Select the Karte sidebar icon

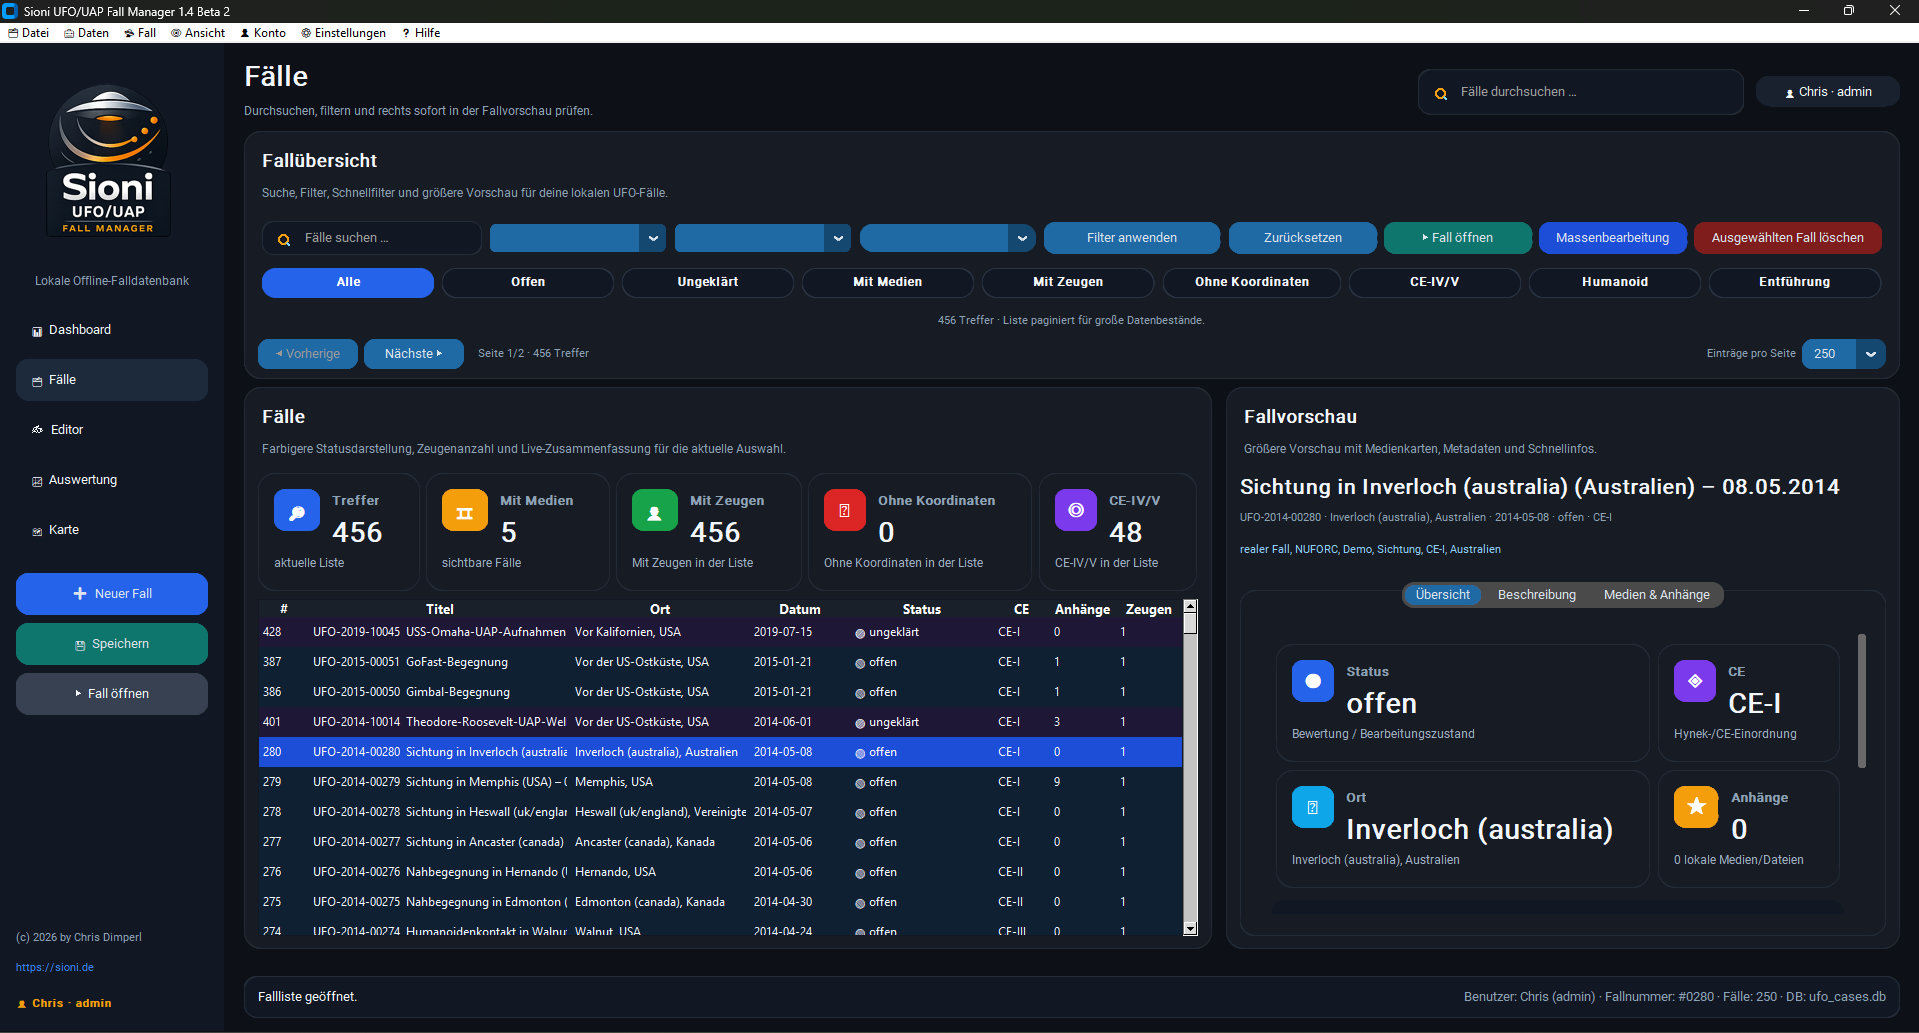(37, 530)
